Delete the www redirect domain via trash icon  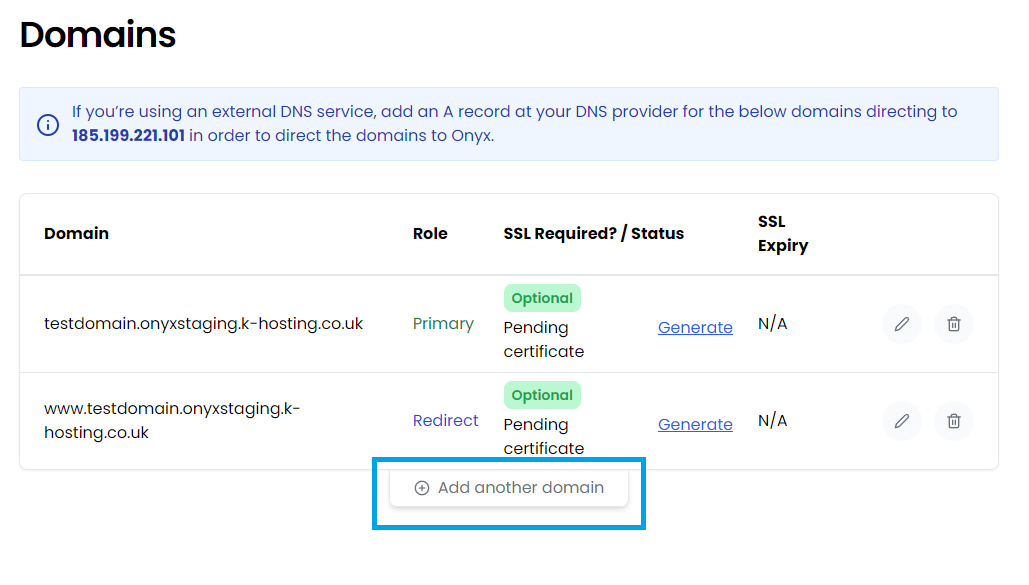tap(954, 421)
